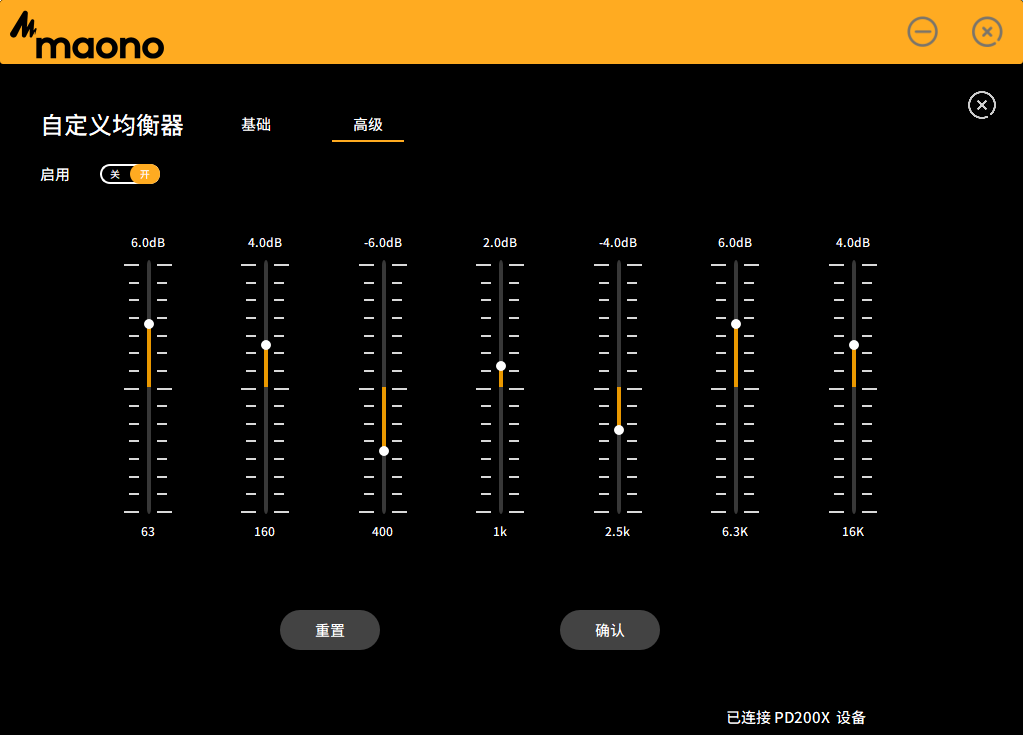The width and height of the screenshot is (1023, 735).
Task: Click the -4.0dB value above 2.5k band
Action: (x=618, y=243)
